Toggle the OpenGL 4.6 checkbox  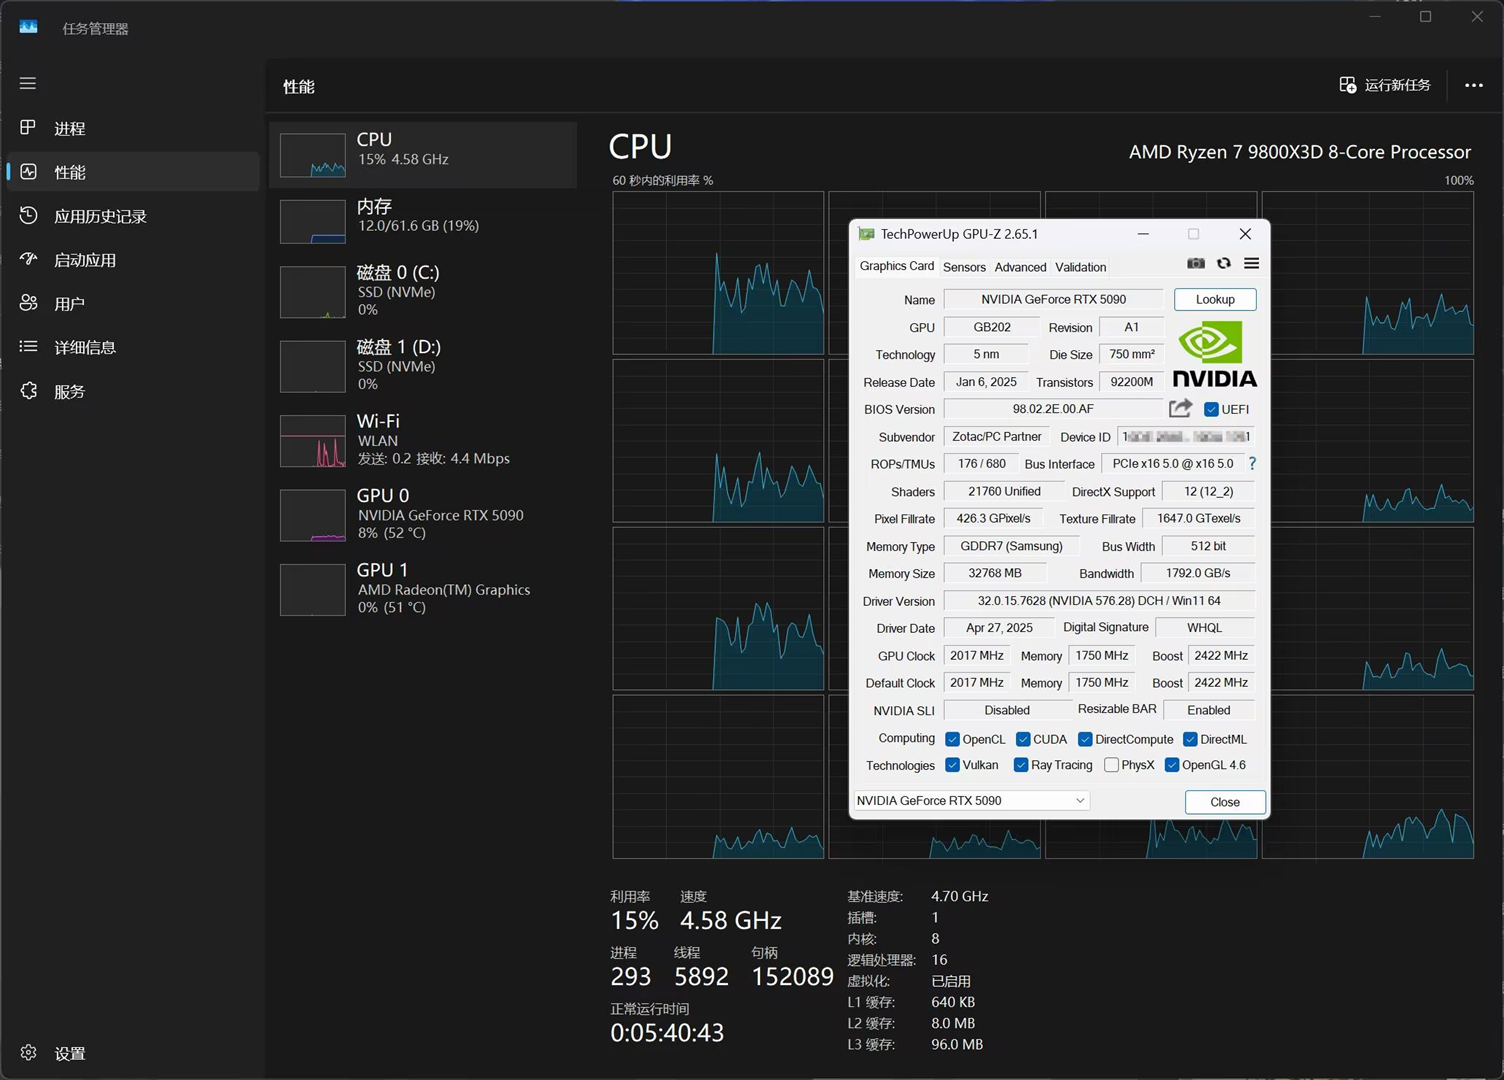(x=1172, y=765)
